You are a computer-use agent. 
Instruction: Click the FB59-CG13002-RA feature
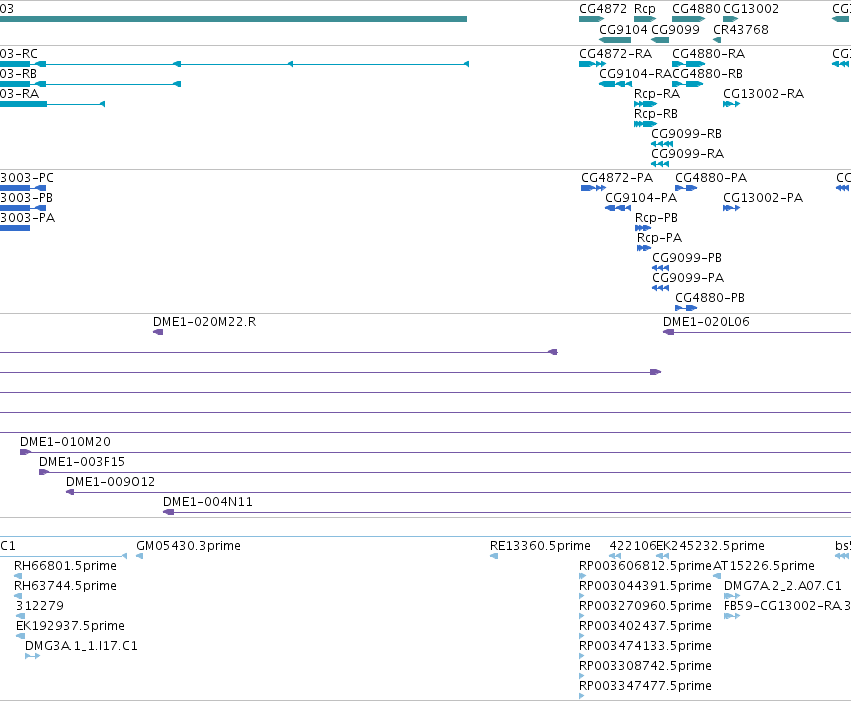pyautogui.click(x=732, y=616)
